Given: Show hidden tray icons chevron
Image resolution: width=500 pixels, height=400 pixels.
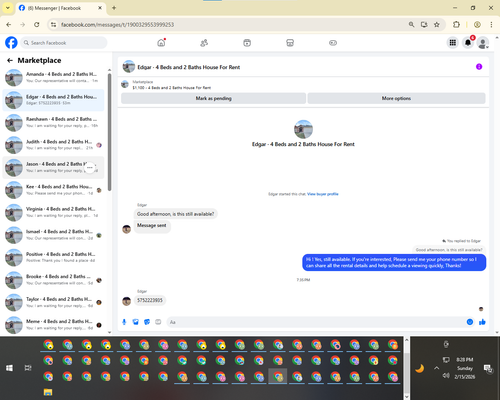Looking at the screenshot, I should [x=436, y=368].
